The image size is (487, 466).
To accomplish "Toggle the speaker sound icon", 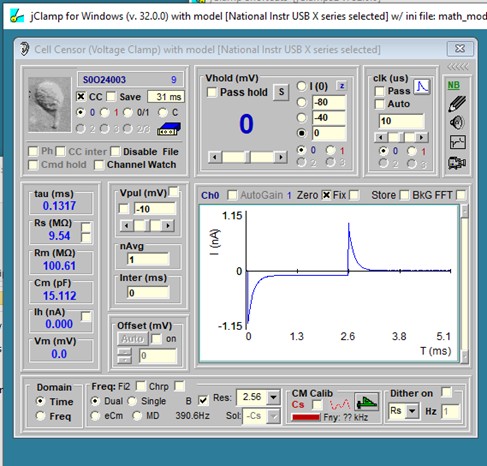I will (x=457, y=123).
